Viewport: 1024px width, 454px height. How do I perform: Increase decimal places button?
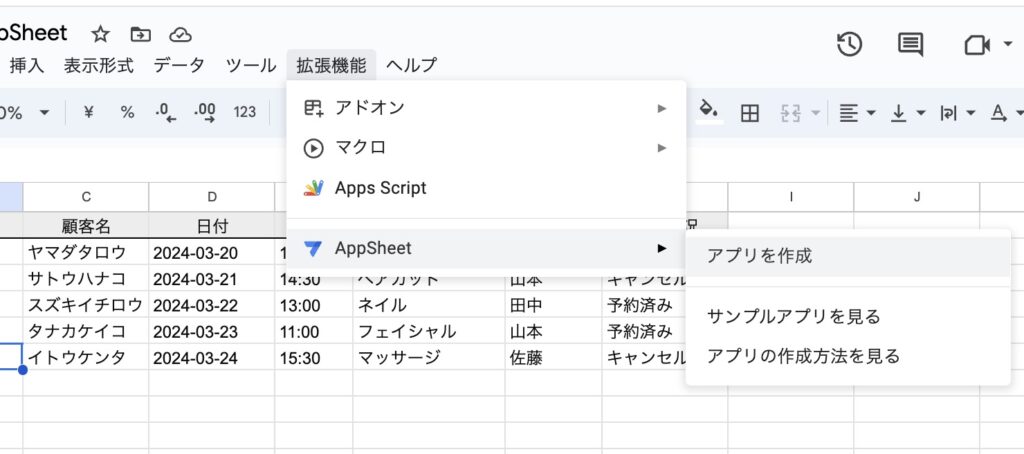pyautogui.click(x=205, y=113)
